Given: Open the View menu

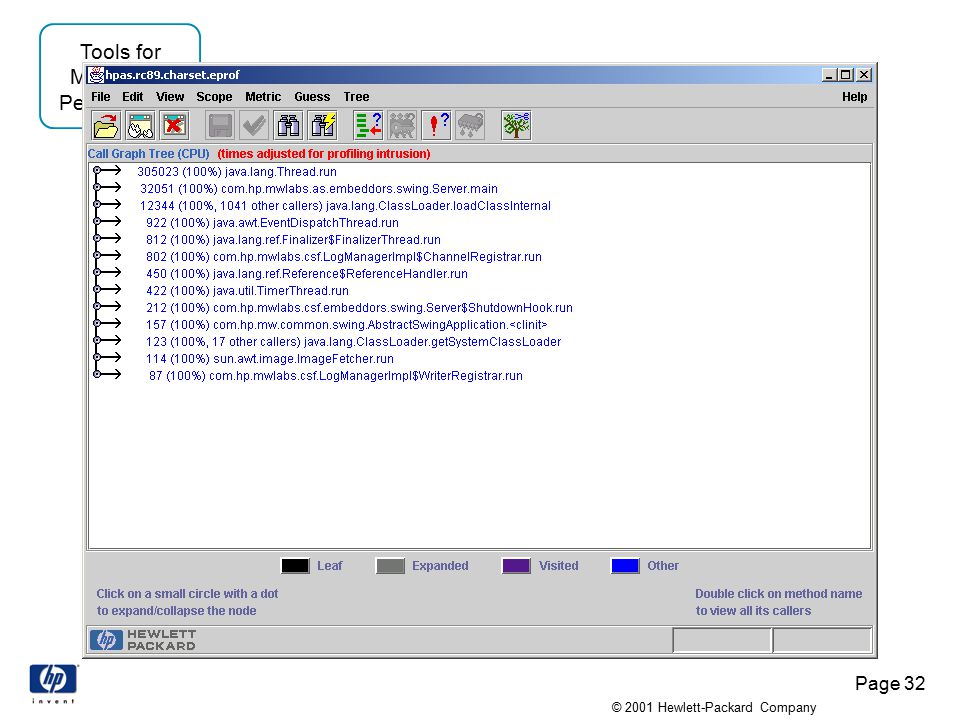Looking at the screenshot, I should pyautogui.click(x=170, y=97).
